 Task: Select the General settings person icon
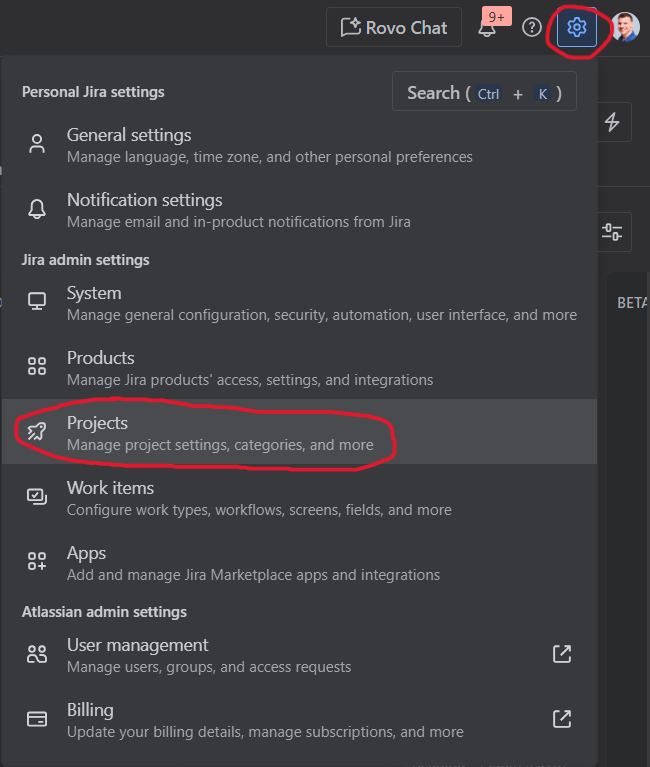click(37, 144)
